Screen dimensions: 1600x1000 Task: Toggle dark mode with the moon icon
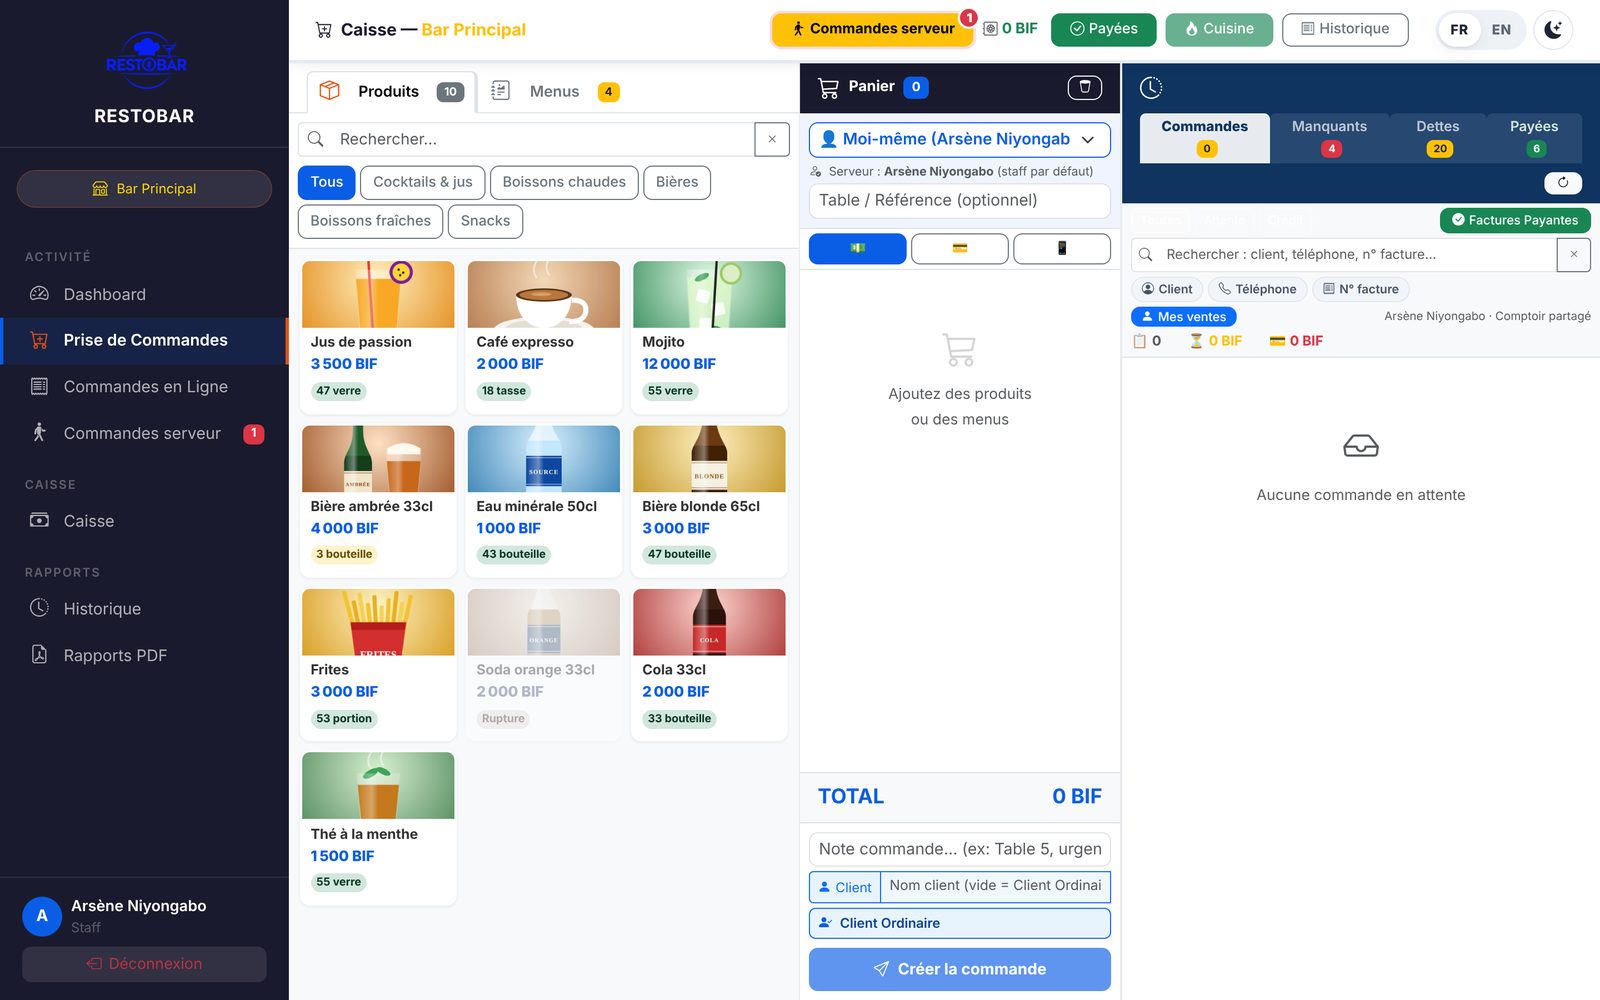pyautogui.click(x=1553, y=29)
